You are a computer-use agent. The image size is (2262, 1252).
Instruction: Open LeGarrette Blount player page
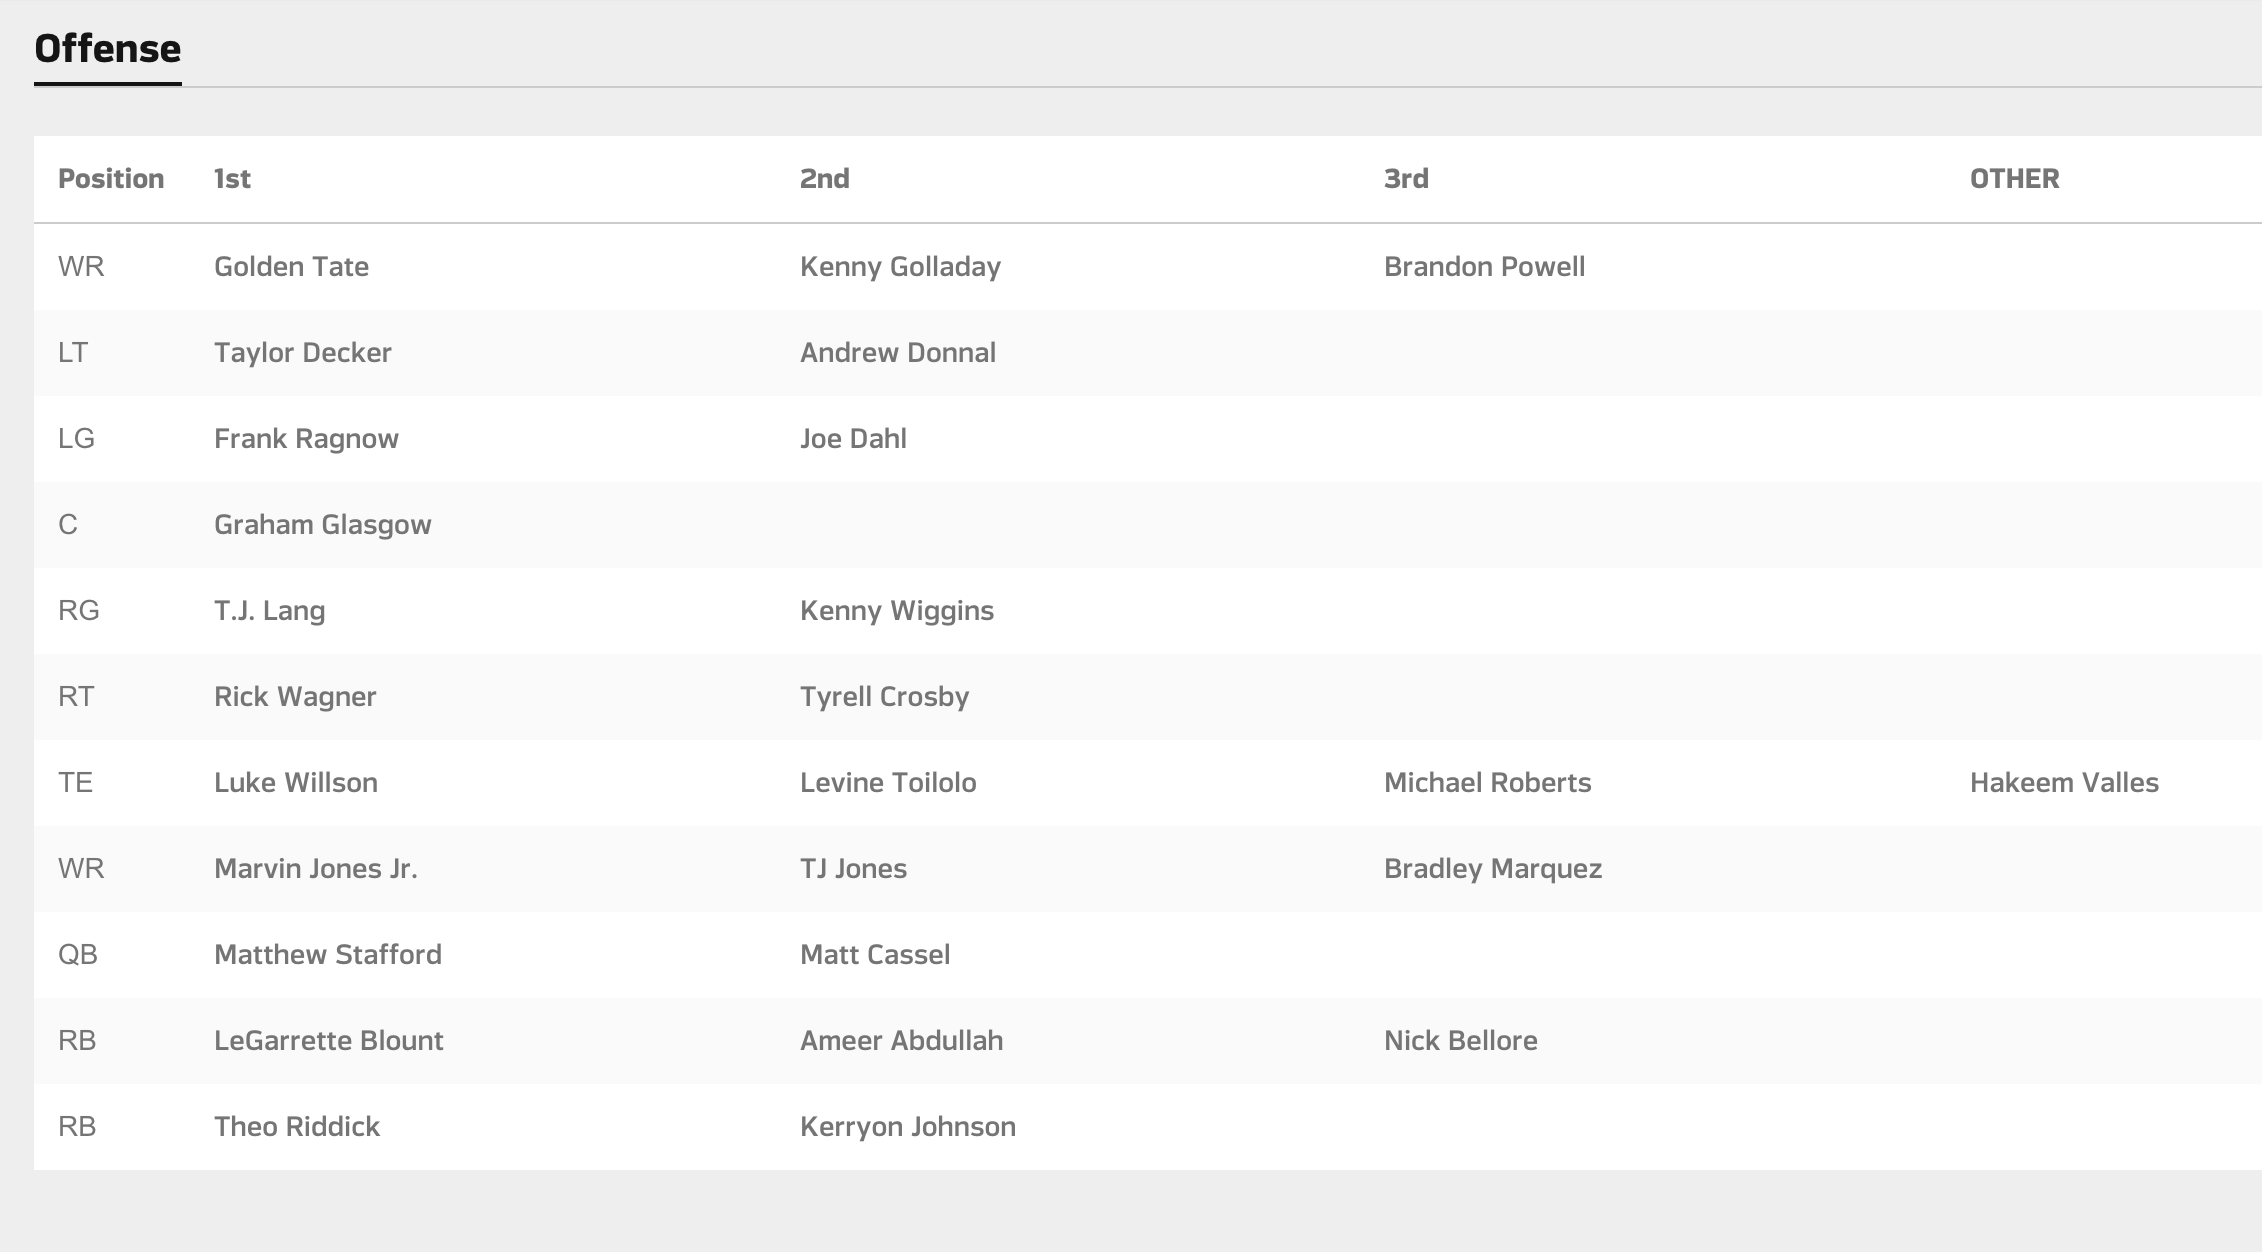tap(328, 1041)
